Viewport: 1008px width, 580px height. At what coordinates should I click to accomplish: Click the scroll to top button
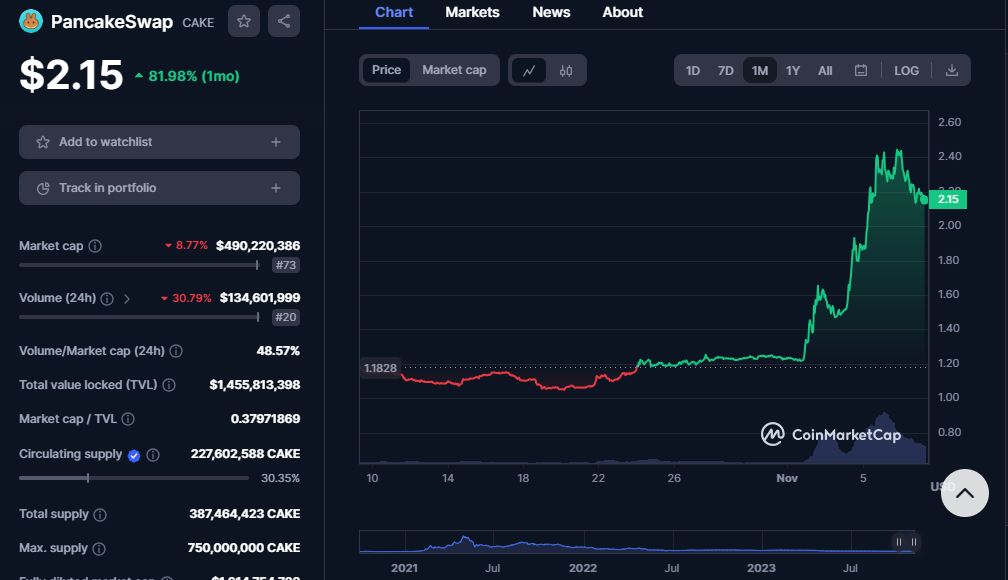964,492
